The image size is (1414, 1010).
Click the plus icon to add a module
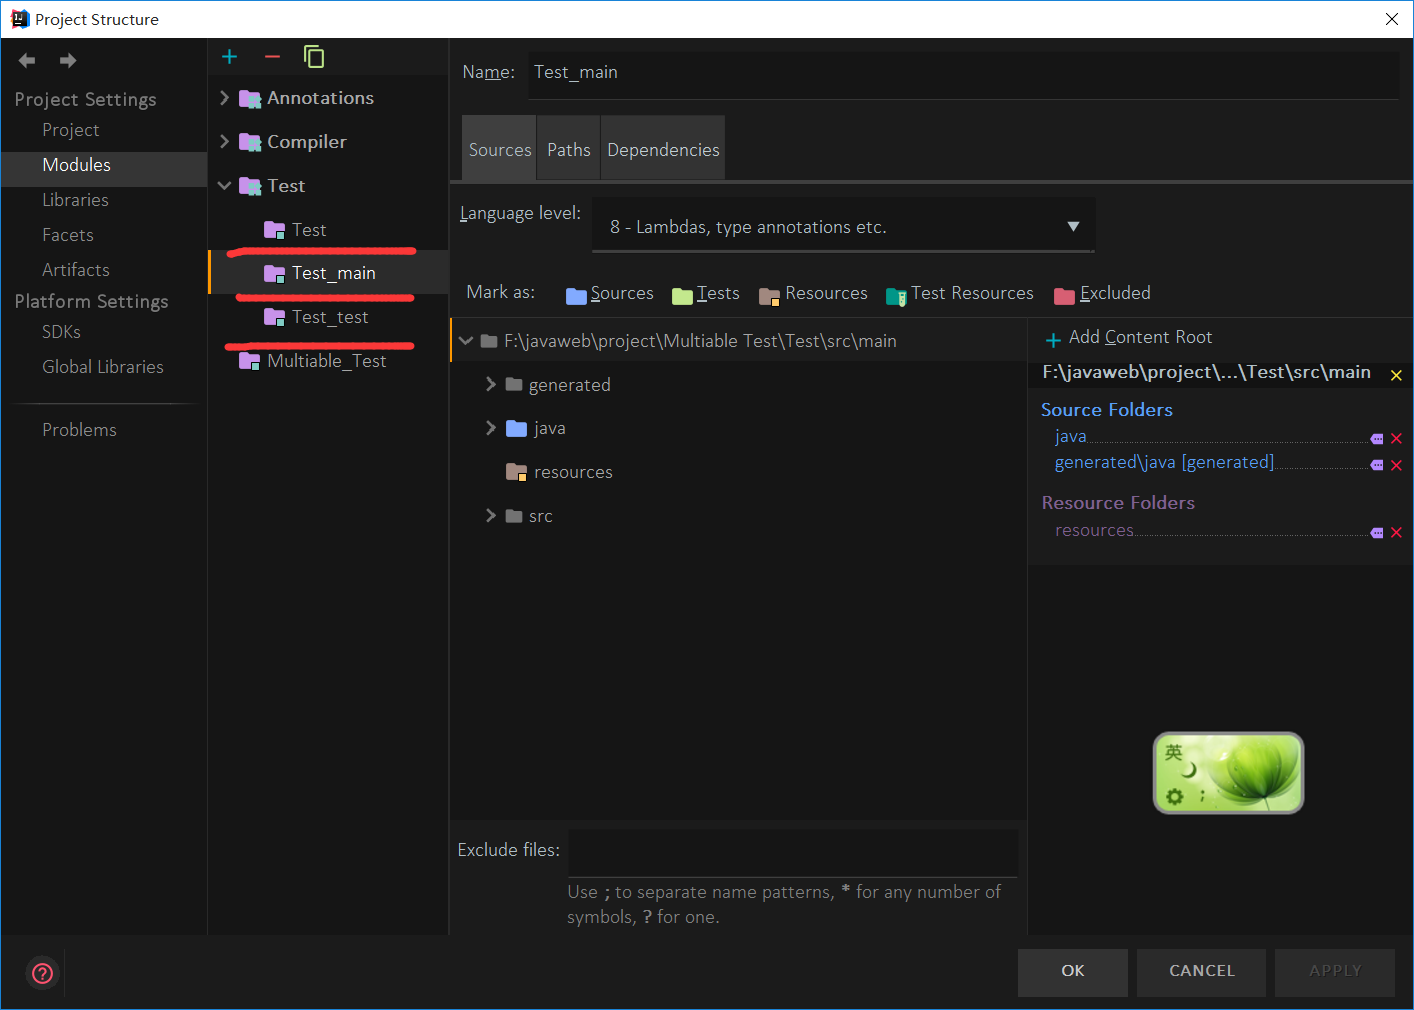pos(229,57)
